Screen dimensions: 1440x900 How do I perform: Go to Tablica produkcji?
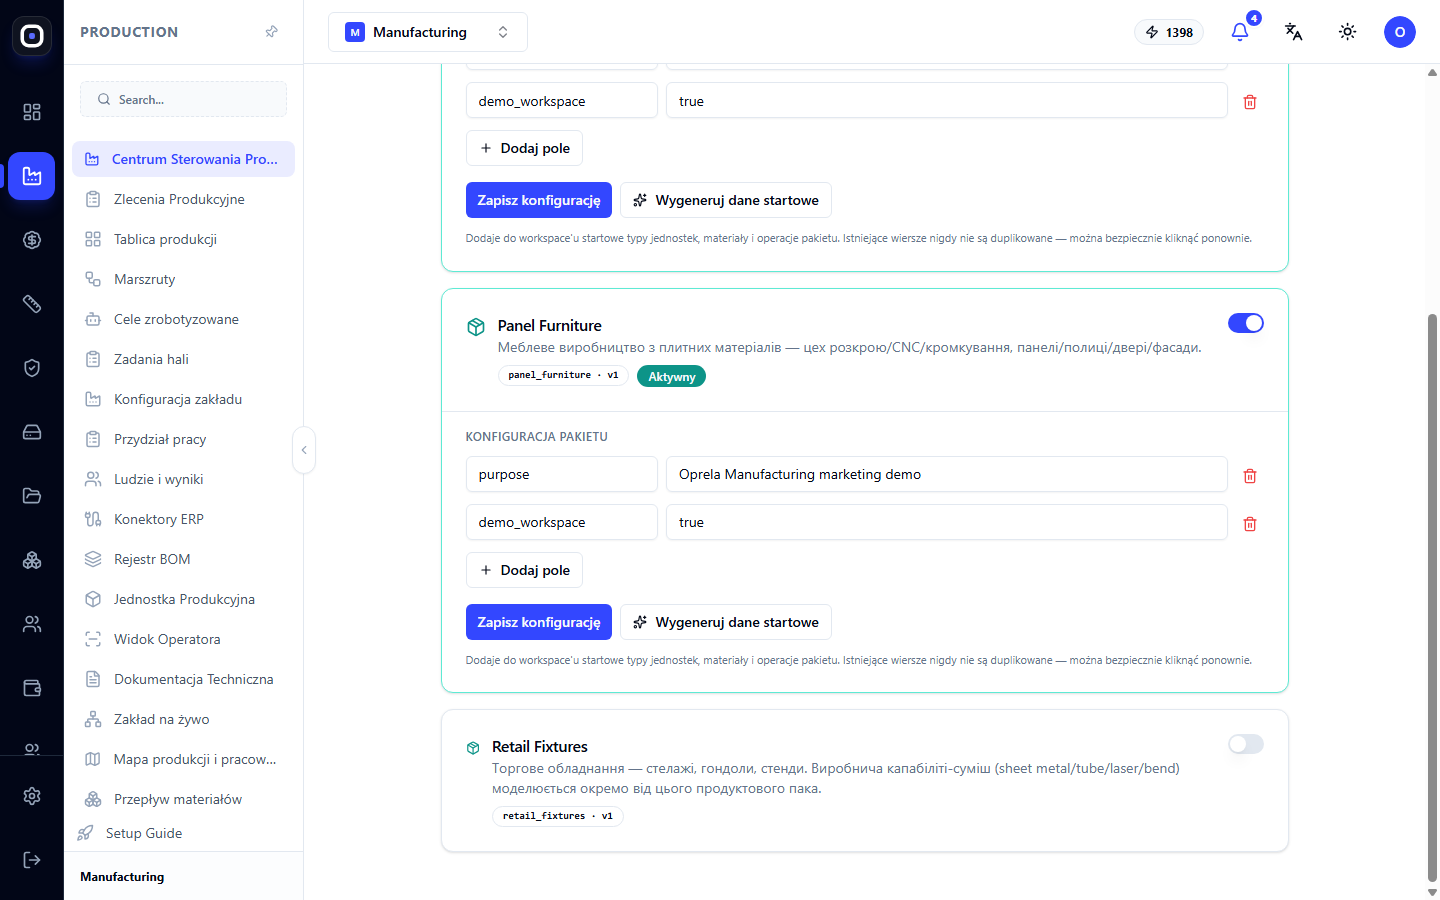coord(183,239)
